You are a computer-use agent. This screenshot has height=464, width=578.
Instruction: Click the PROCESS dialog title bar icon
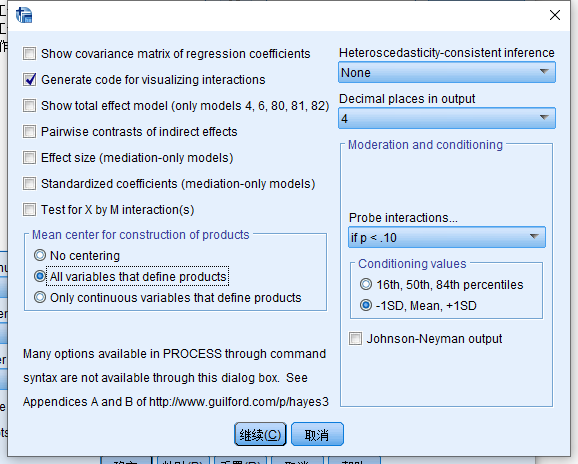point(24,15)
